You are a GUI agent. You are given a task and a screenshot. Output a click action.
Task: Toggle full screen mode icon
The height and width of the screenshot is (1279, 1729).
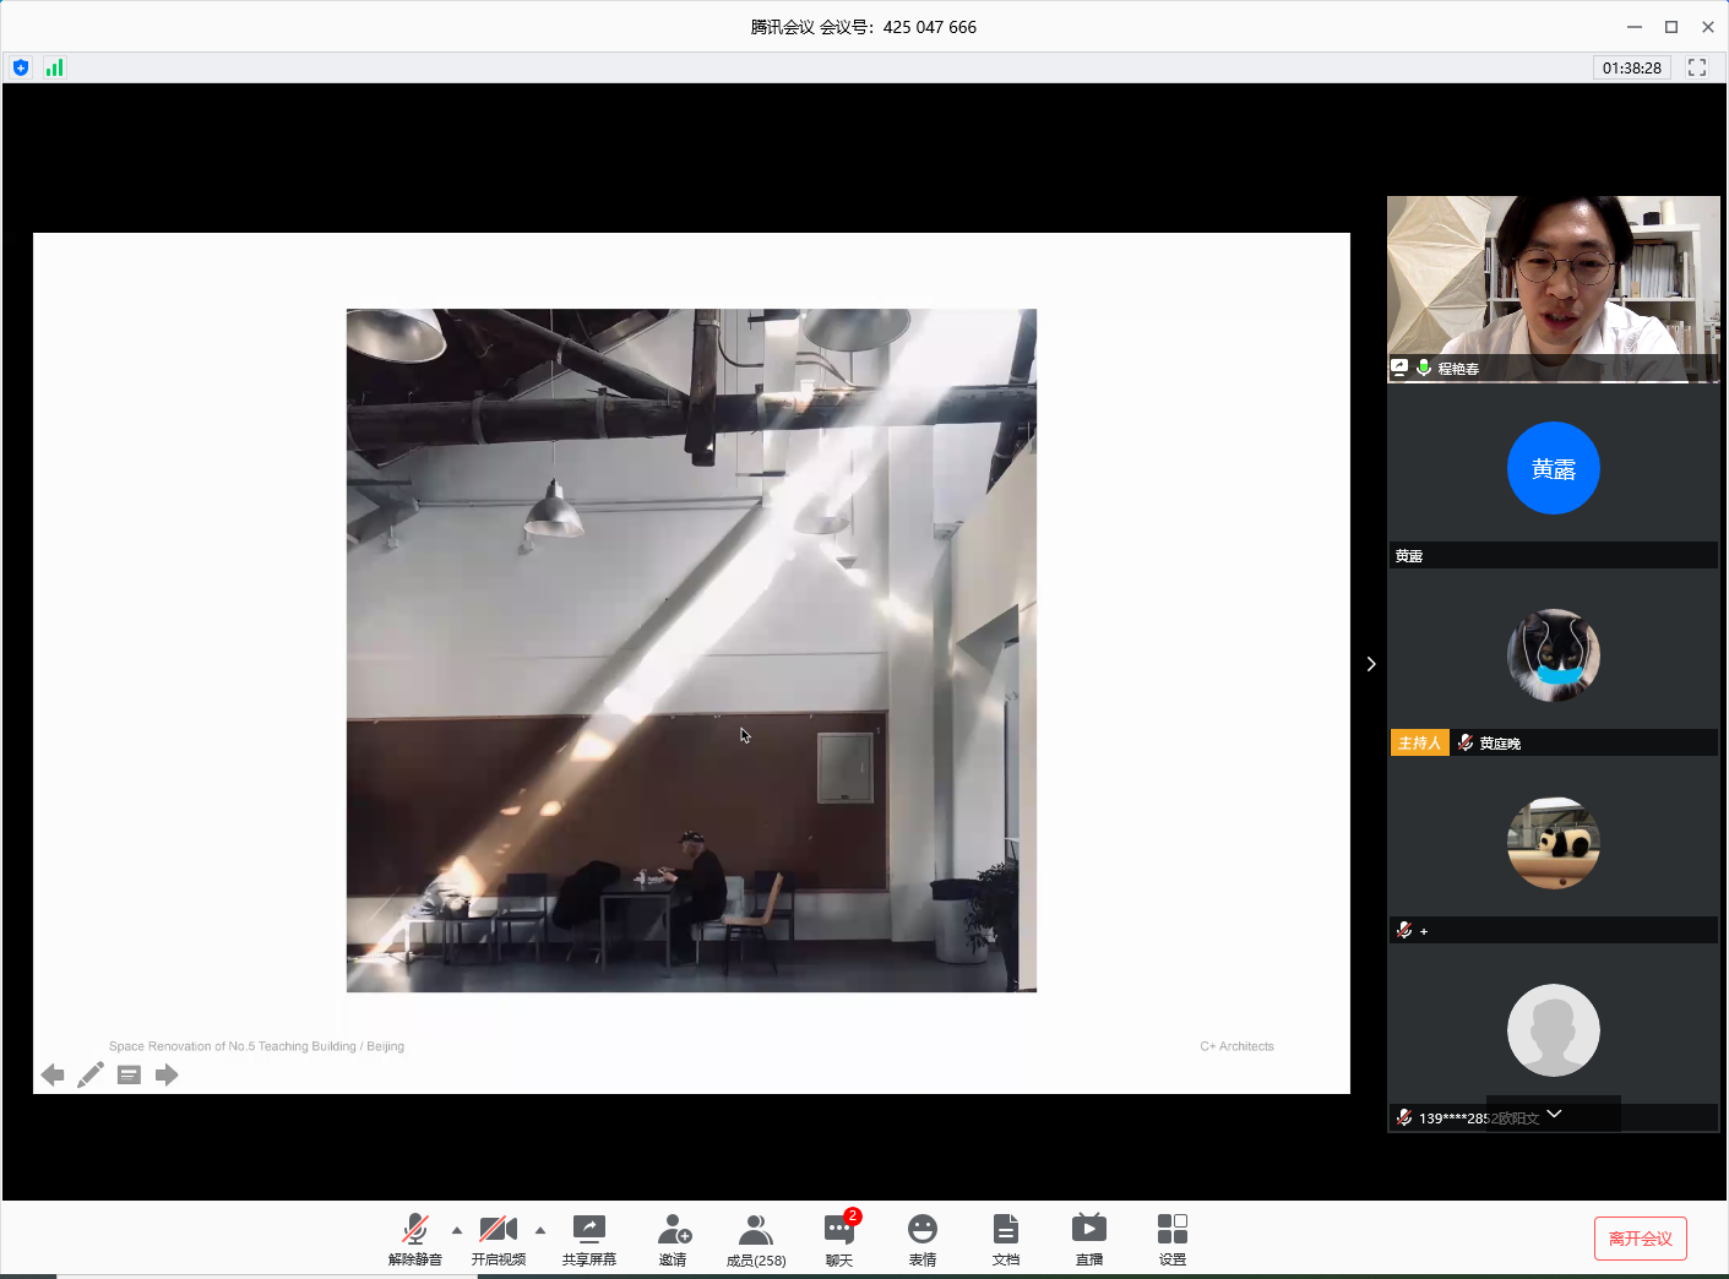1697,68
